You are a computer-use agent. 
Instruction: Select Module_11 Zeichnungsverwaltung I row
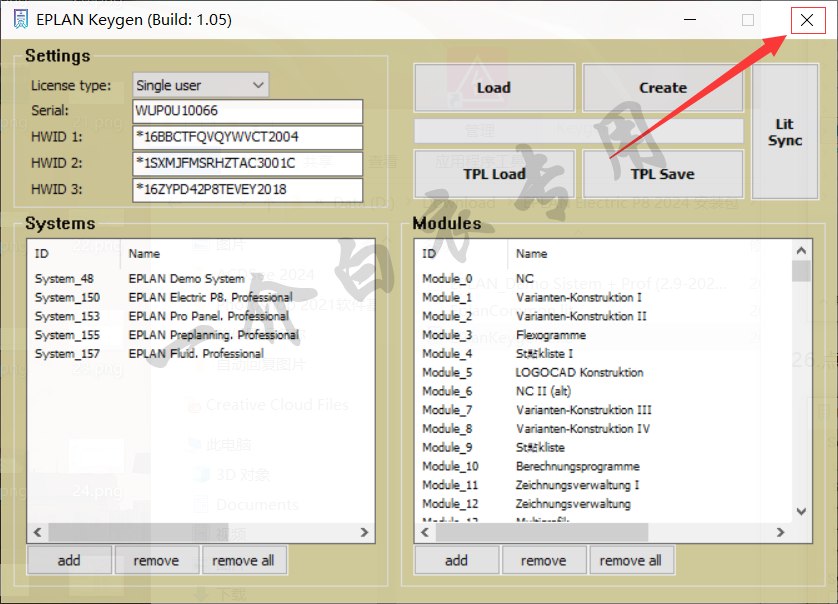[603, 485]
